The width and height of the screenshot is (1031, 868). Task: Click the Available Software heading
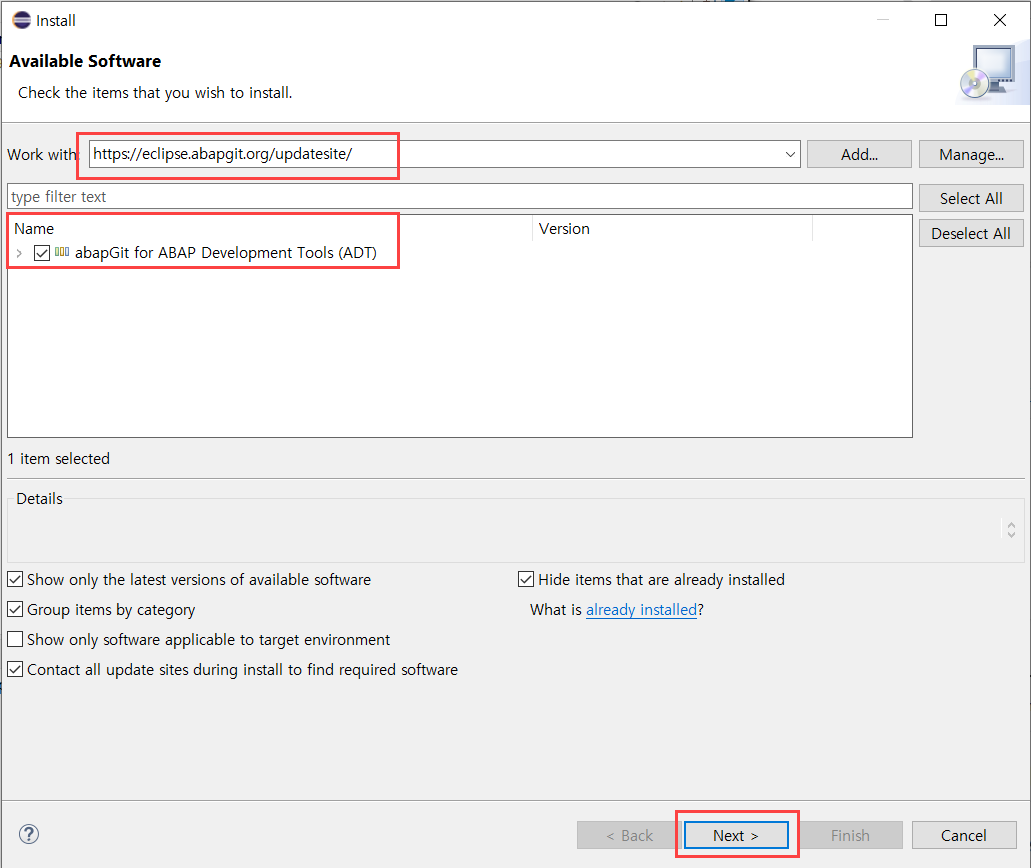85,61
